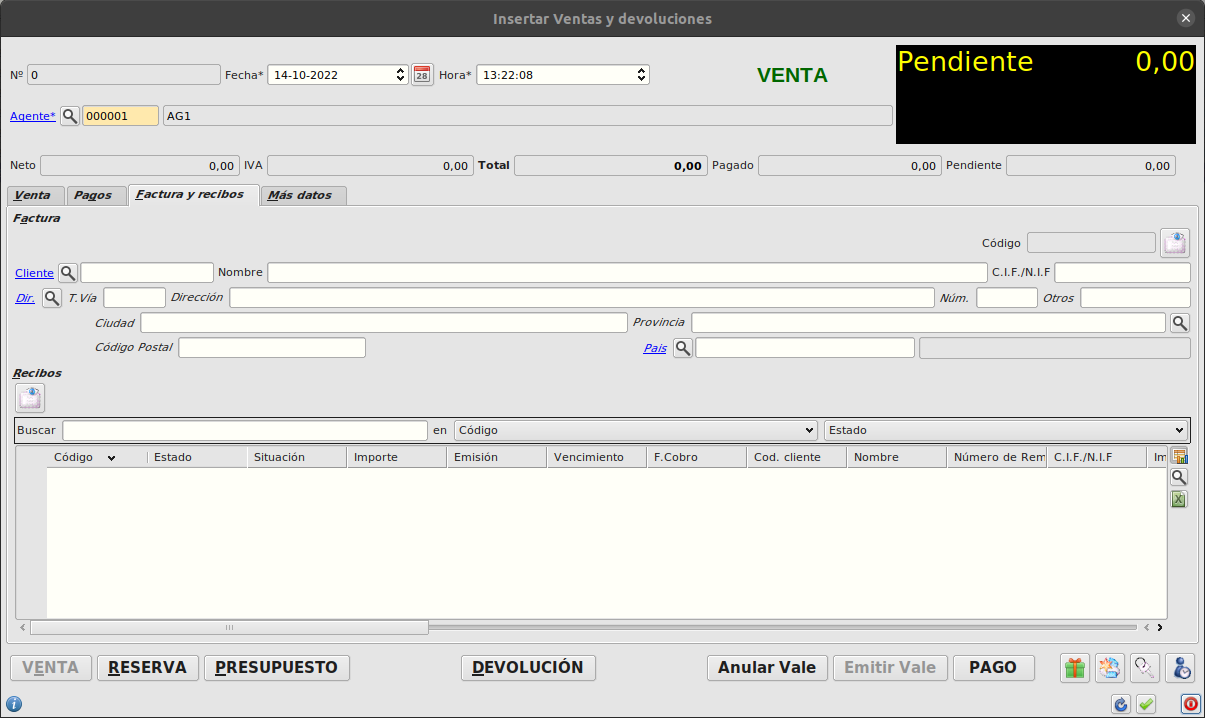Open country lookup magnifier next to País

click(683, 348)
